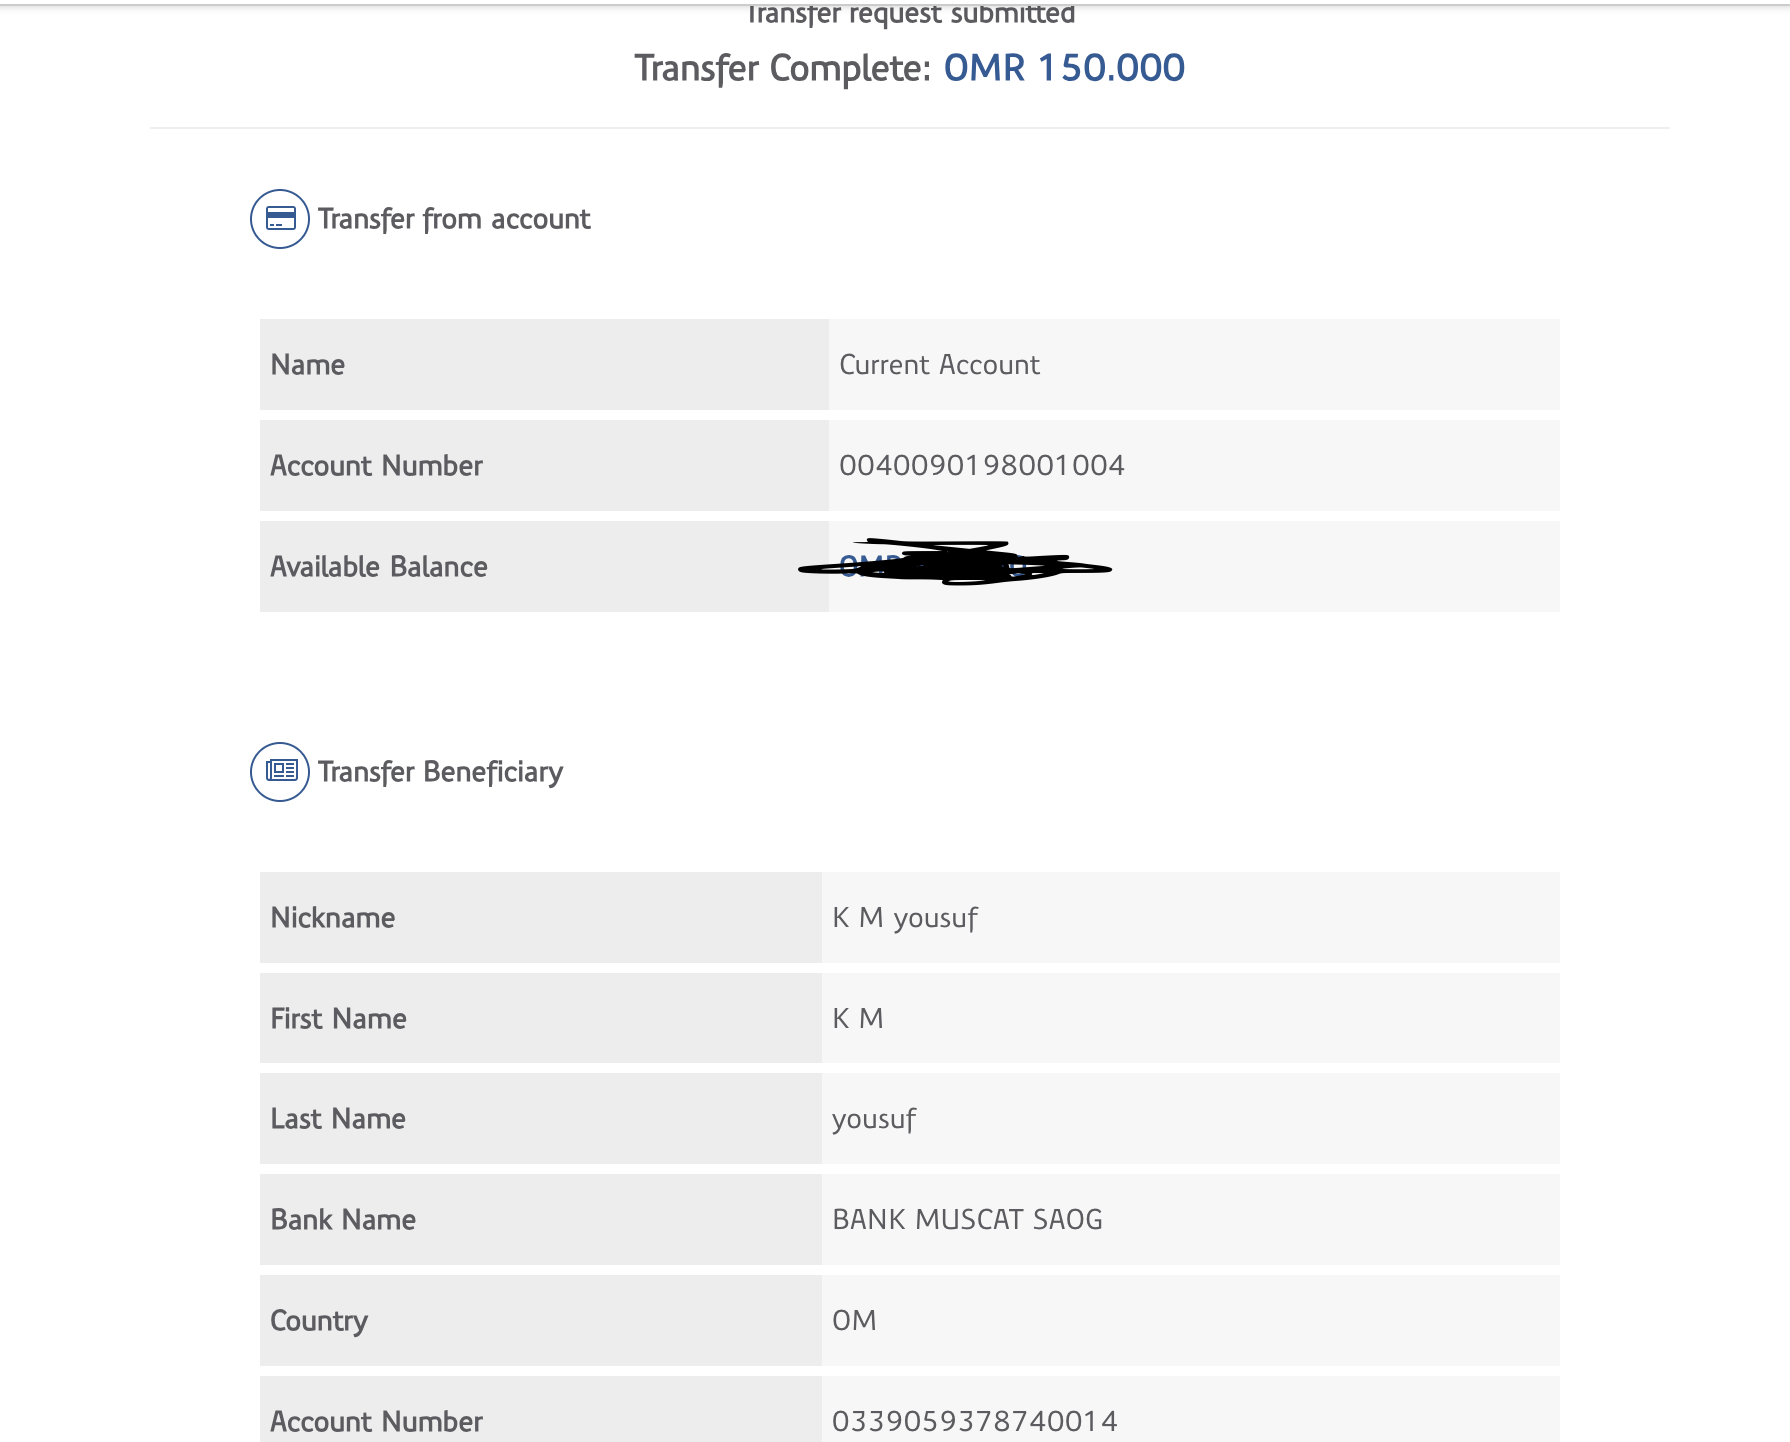
Task: Click the Bank Name field label
Action: click(343, 1220)
